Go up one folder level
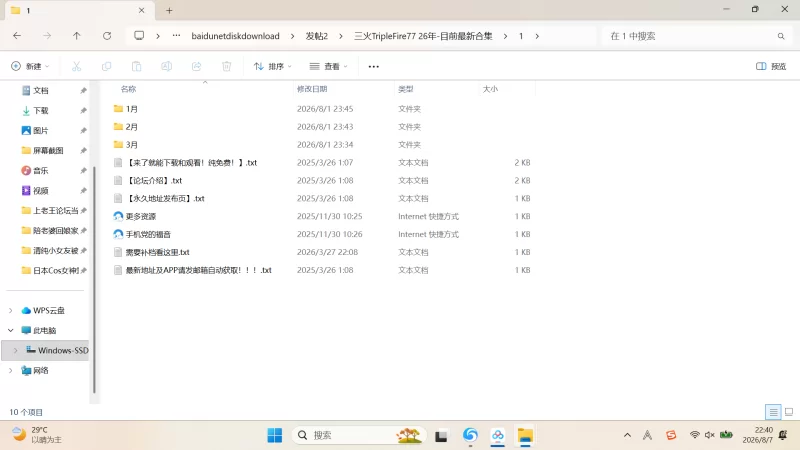800x450 pixels. click(77, 36)
